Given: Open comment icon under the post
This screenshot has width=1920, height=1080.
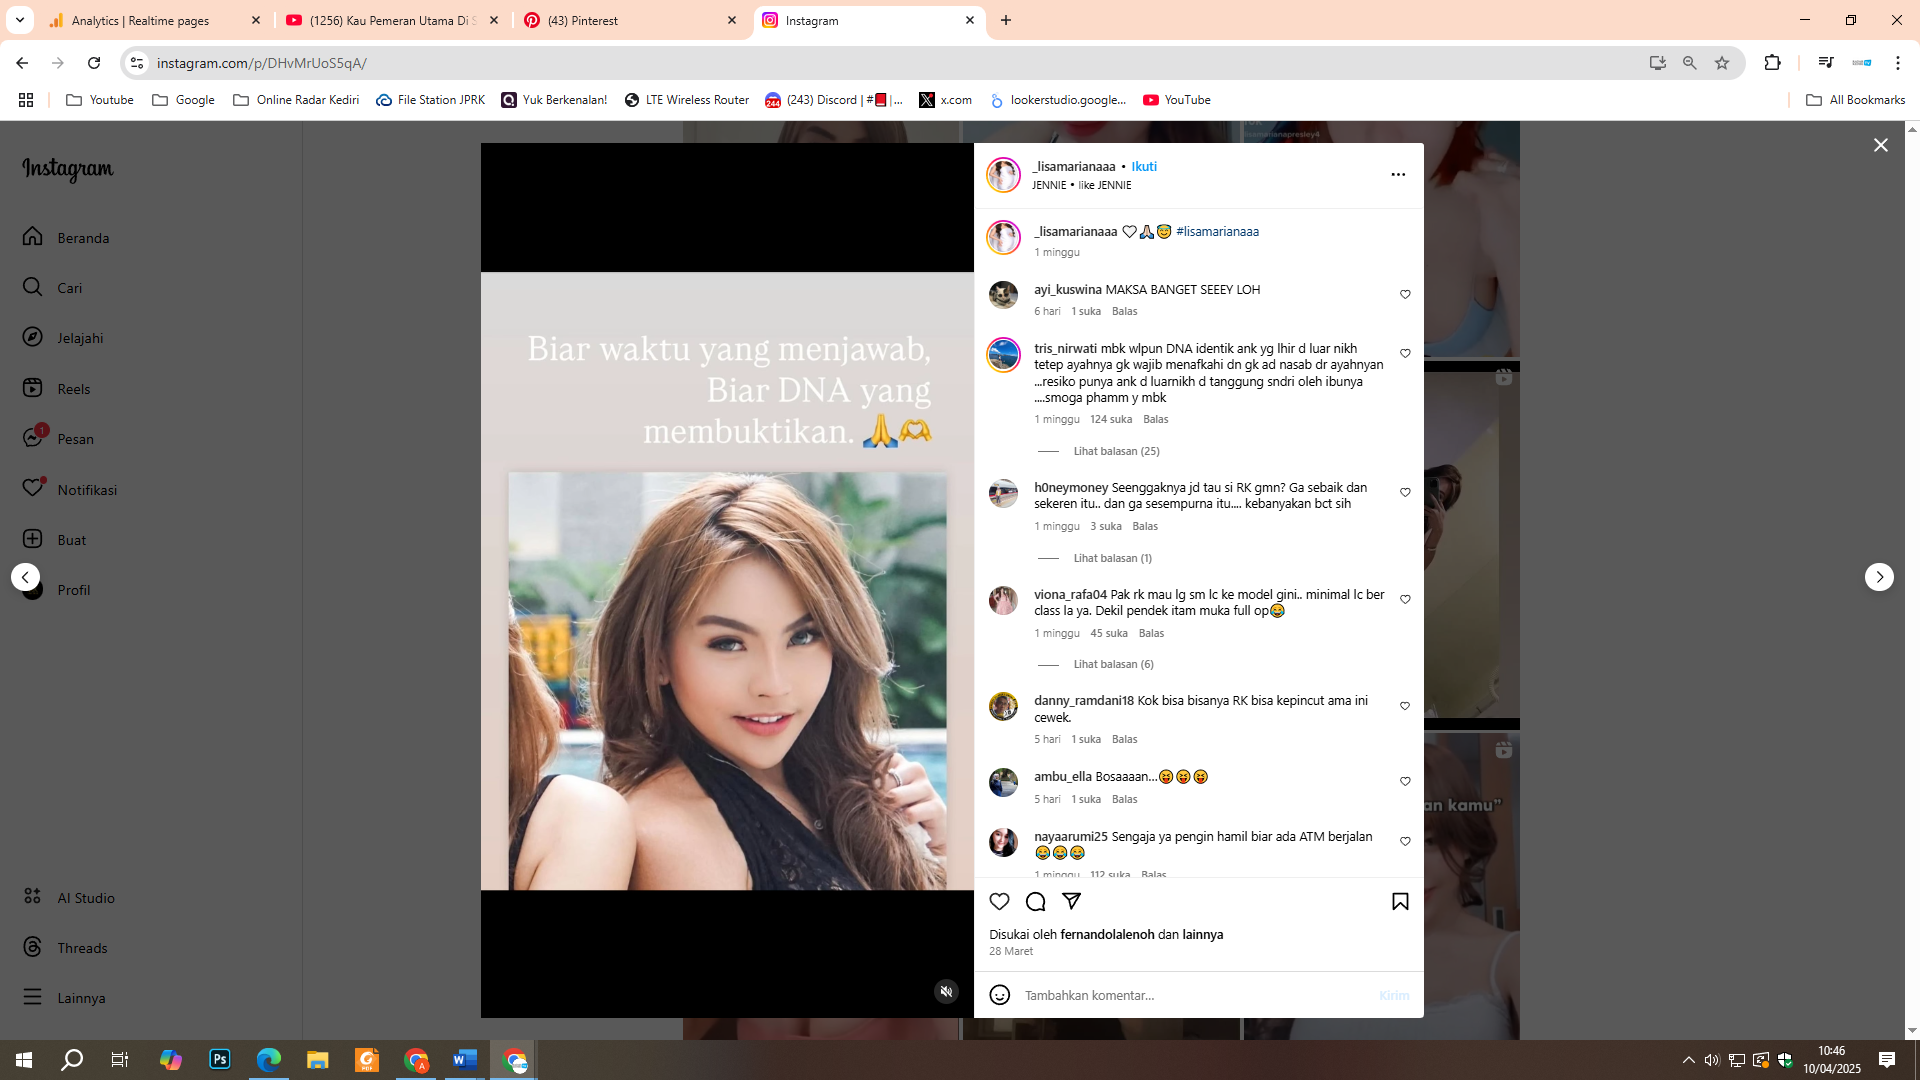Looking at the screenshot, I should point(1035,901).
